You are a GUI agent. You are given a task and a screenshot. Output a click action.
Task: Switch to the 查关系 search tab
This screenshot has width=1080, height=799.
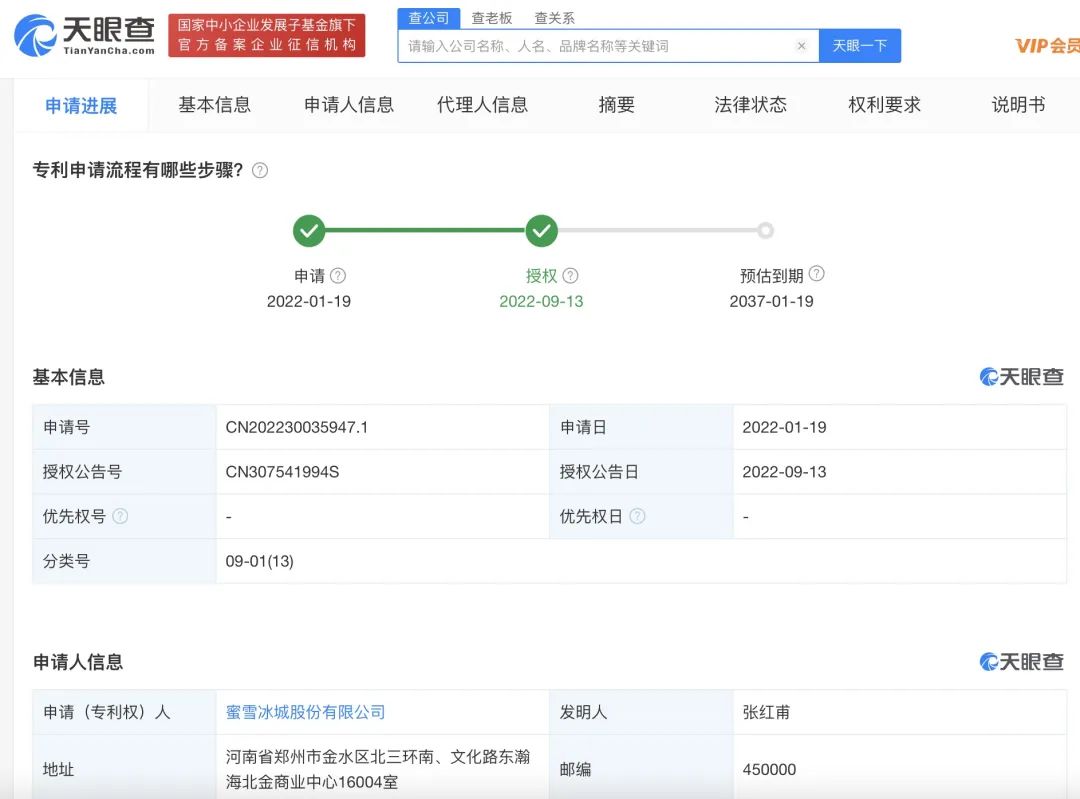click(x=554, y=18)
